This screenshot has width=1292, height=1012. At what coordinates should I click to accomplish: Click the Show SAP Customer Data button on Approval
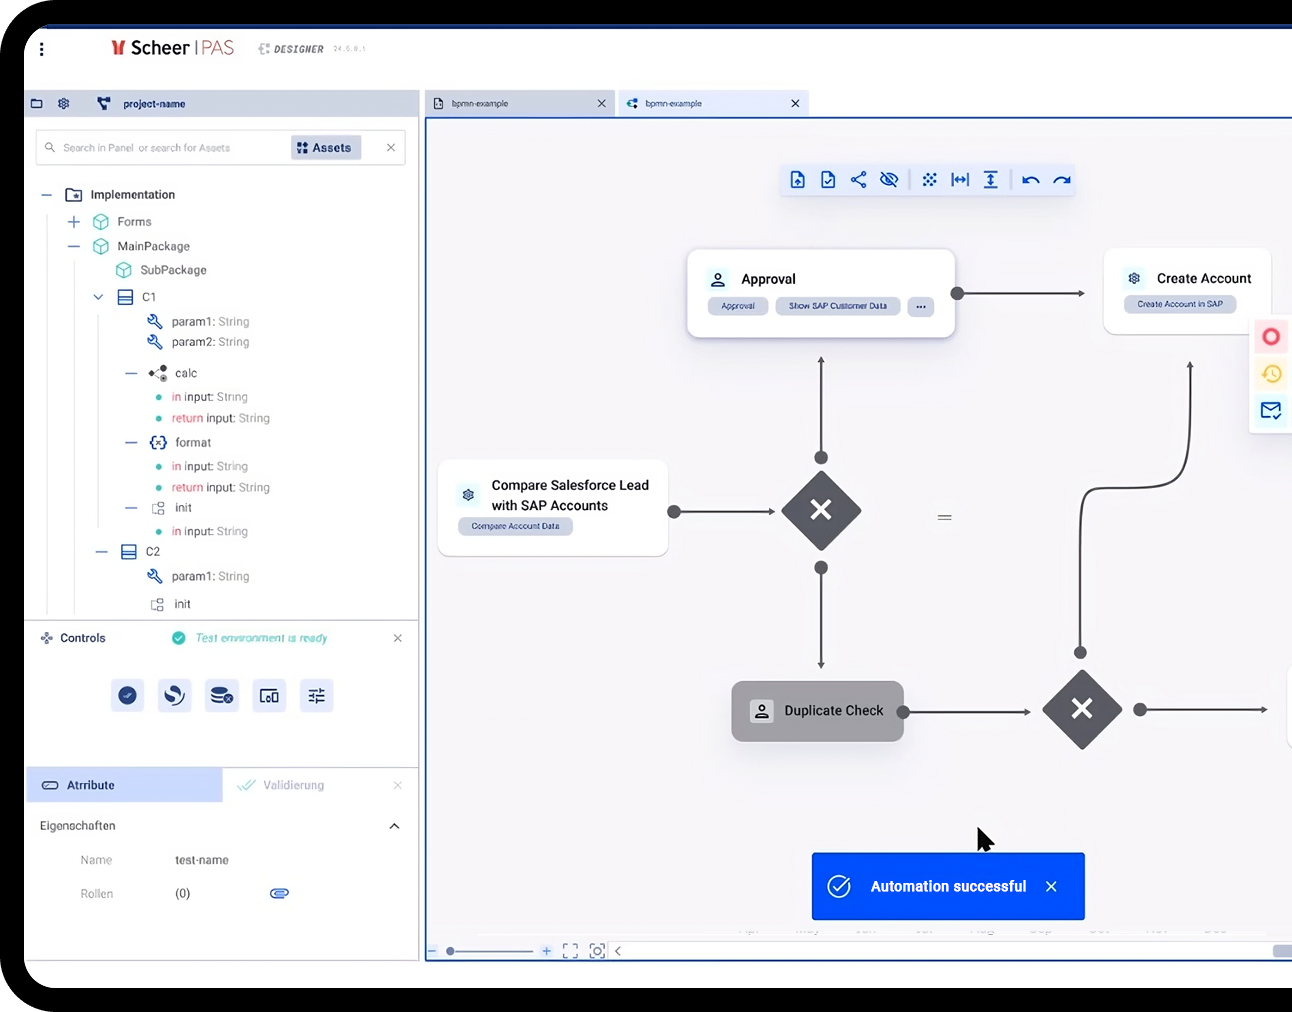[838, 306]
